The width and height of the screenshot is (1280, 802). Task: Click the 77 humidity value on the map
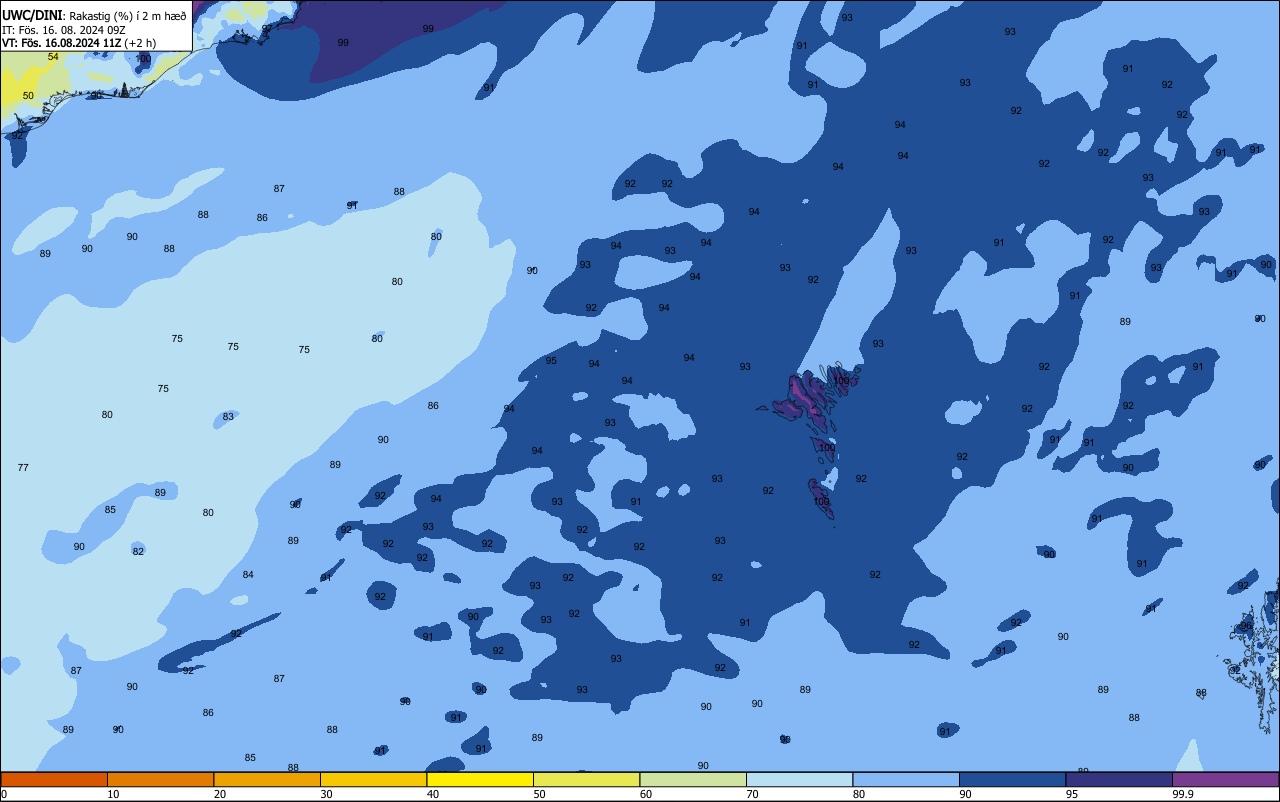(x=23, y=467)
